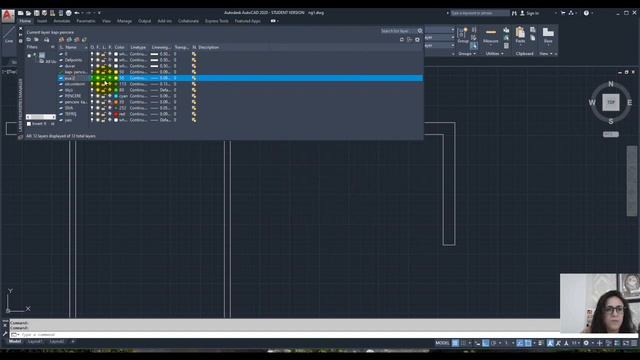The image size is (640, 360).
Task: Click MODEL button in status bar
Action: 442,343
